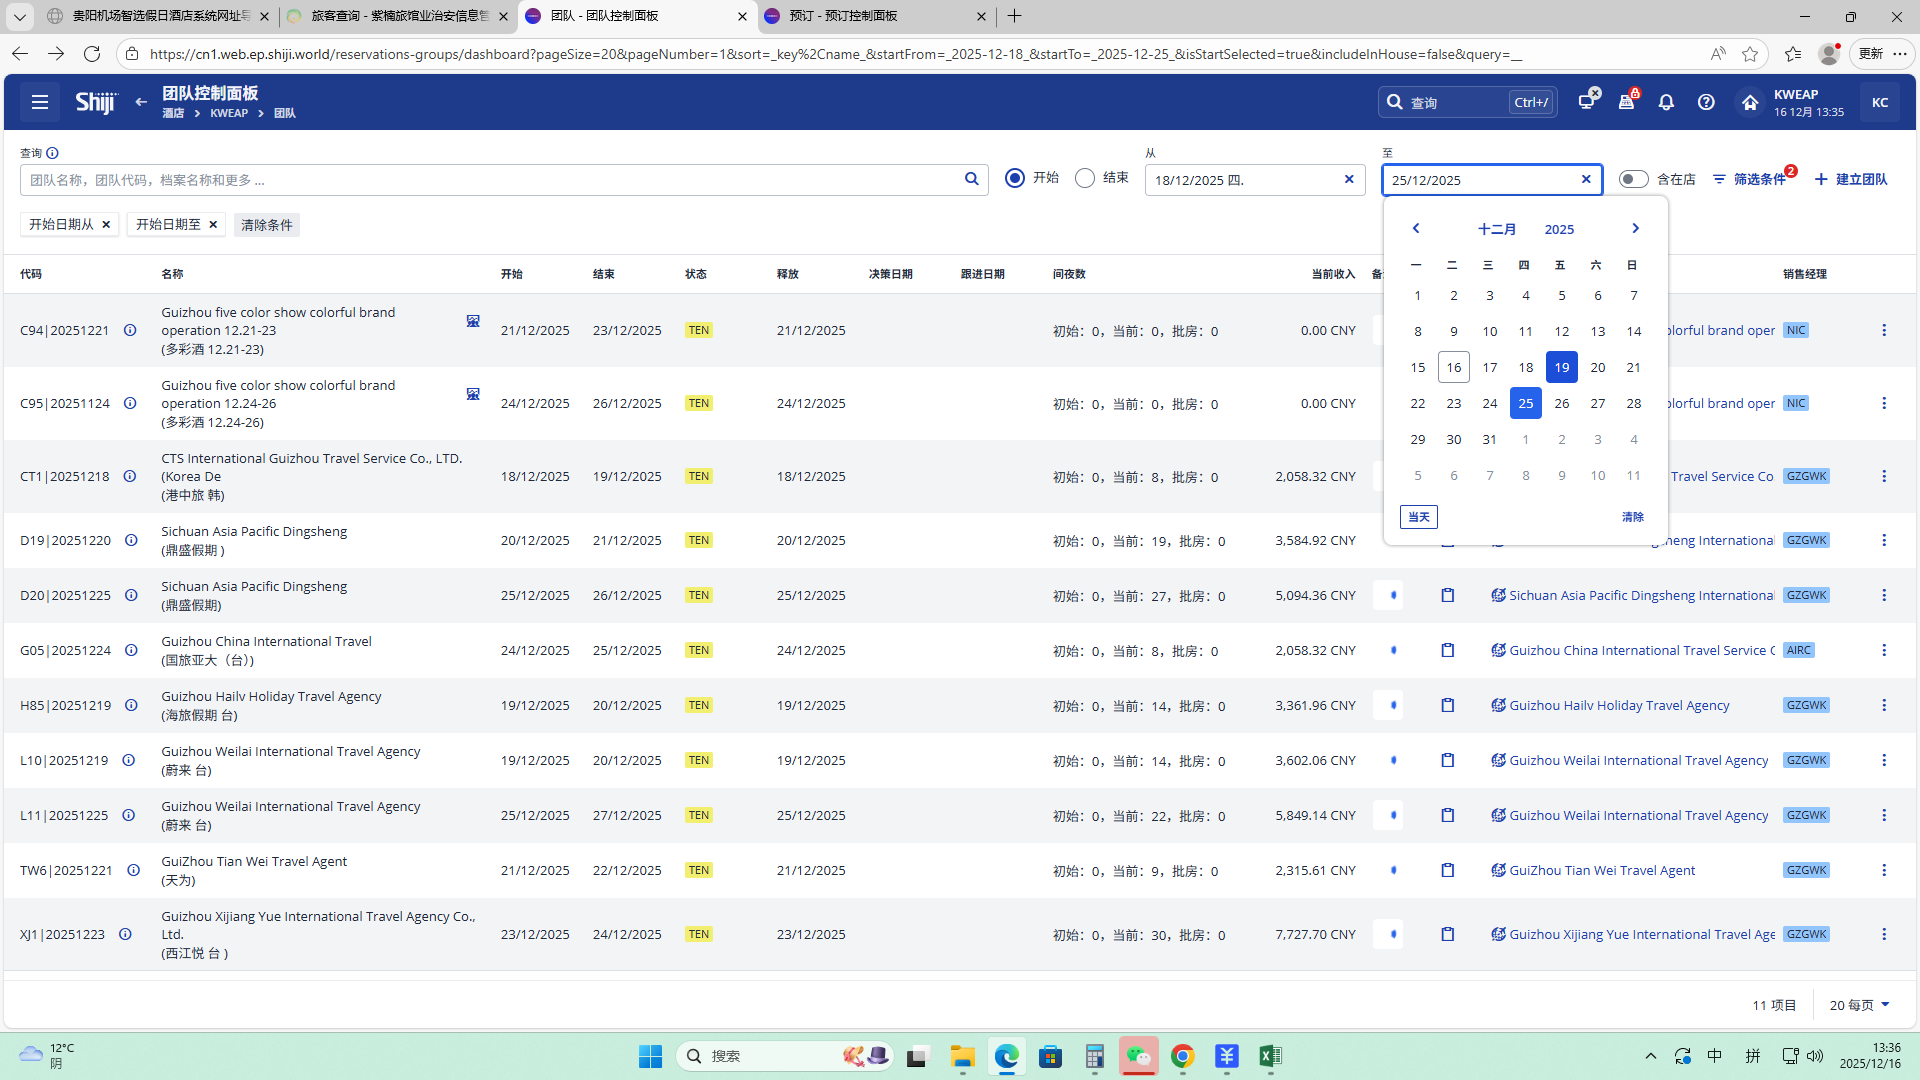Click the notifications bell icon
Screen dimensions: 1920x1080
1666,102
